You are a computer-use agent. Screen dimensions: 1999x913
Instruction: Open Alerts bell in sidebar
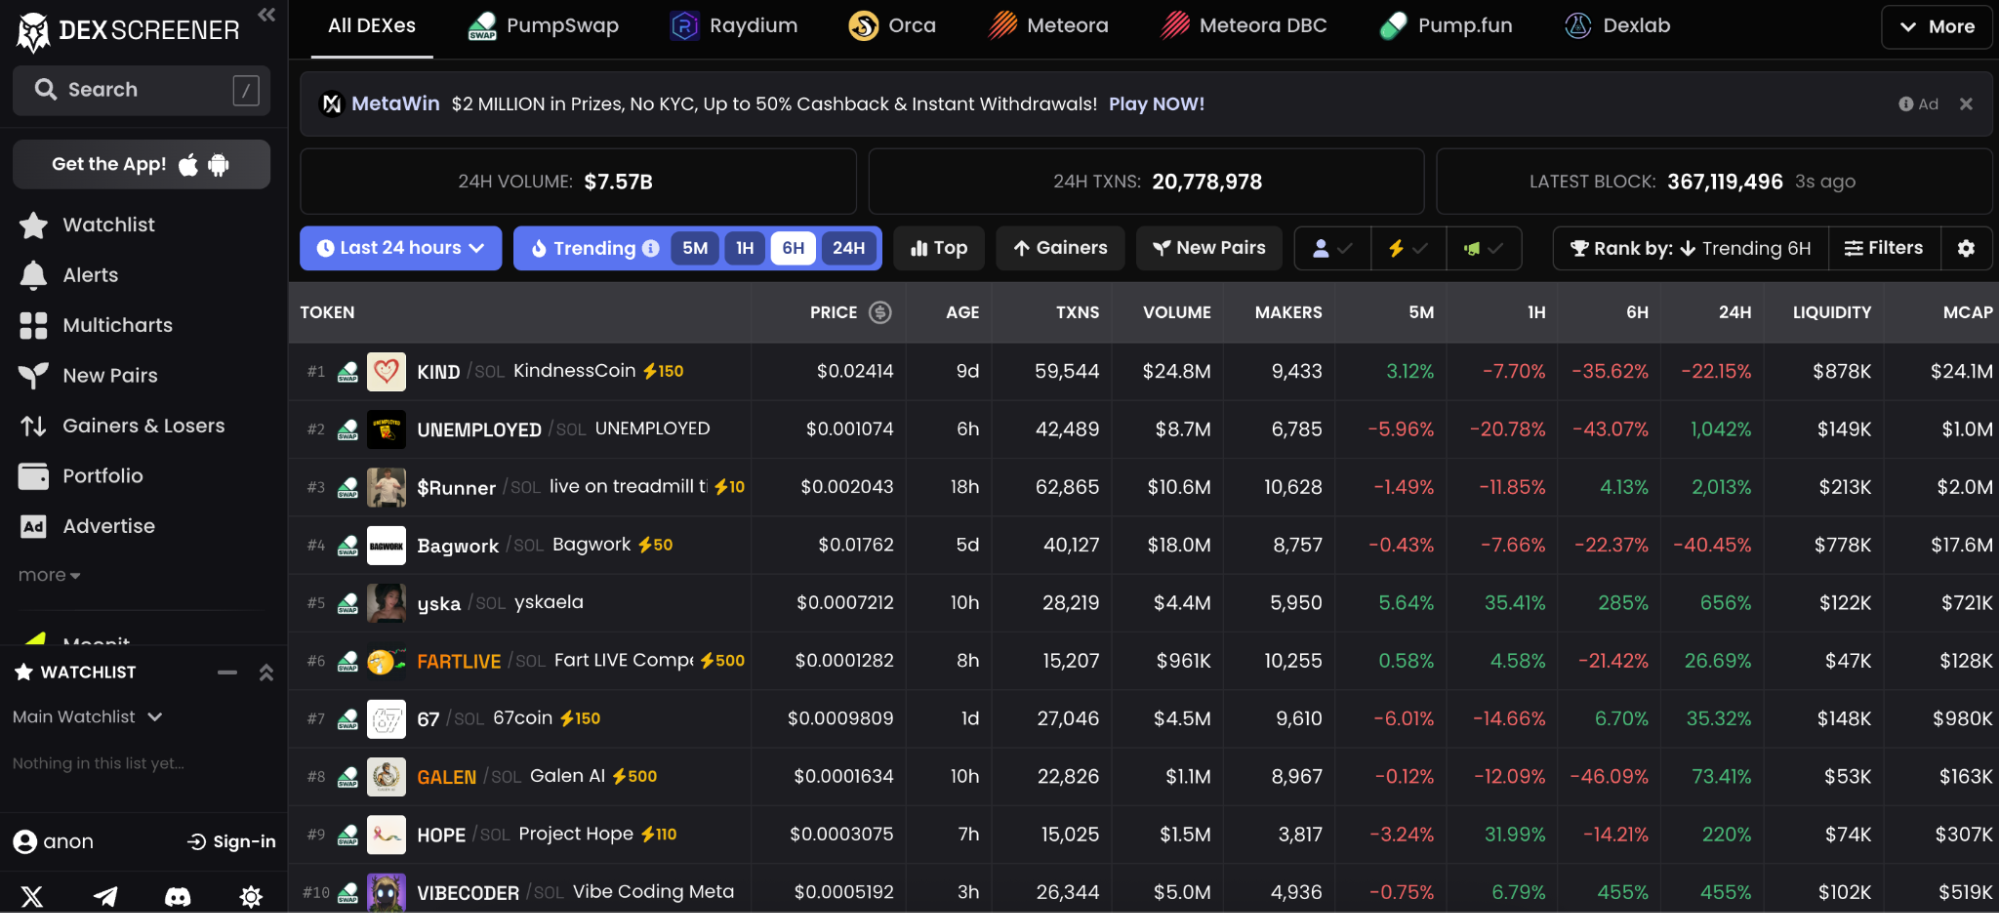33,275
